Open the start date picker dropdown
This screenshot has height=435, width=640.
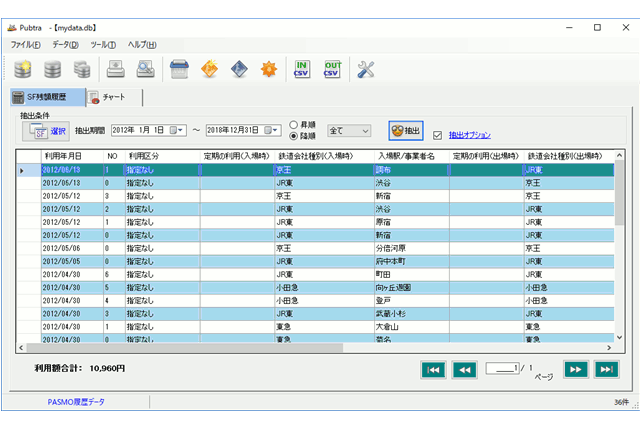click(181, 131)
